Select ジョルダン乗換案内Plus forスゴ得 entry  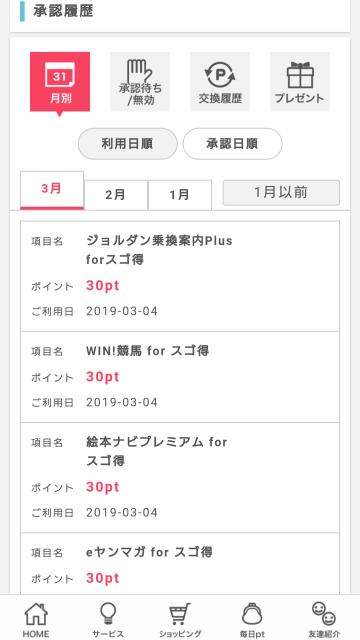pyautogui.click(x=180, y=276)
